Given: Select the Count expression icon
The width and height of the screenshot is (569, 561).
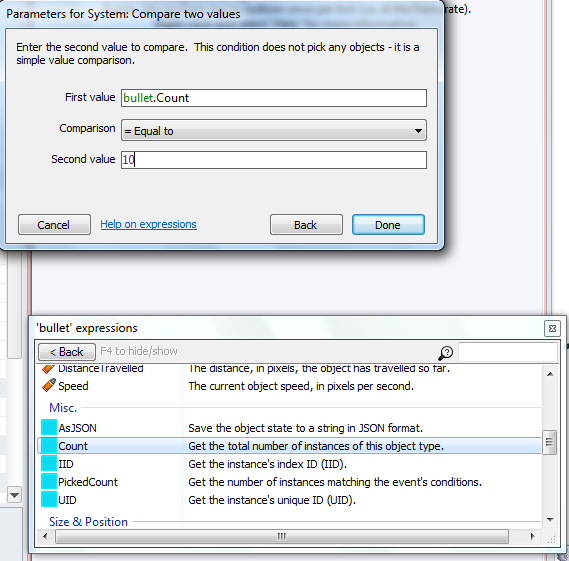Looking at the screenshot, I should click(49, 446).
